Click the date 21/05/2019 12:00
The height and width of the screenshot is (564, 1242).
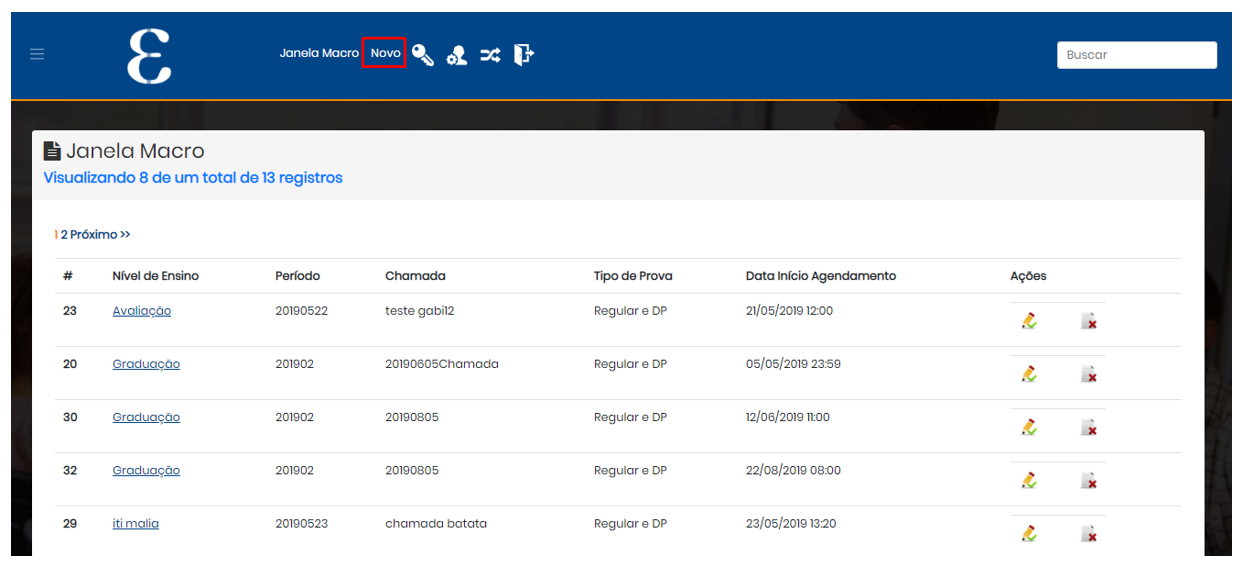(x=789, y=311)
